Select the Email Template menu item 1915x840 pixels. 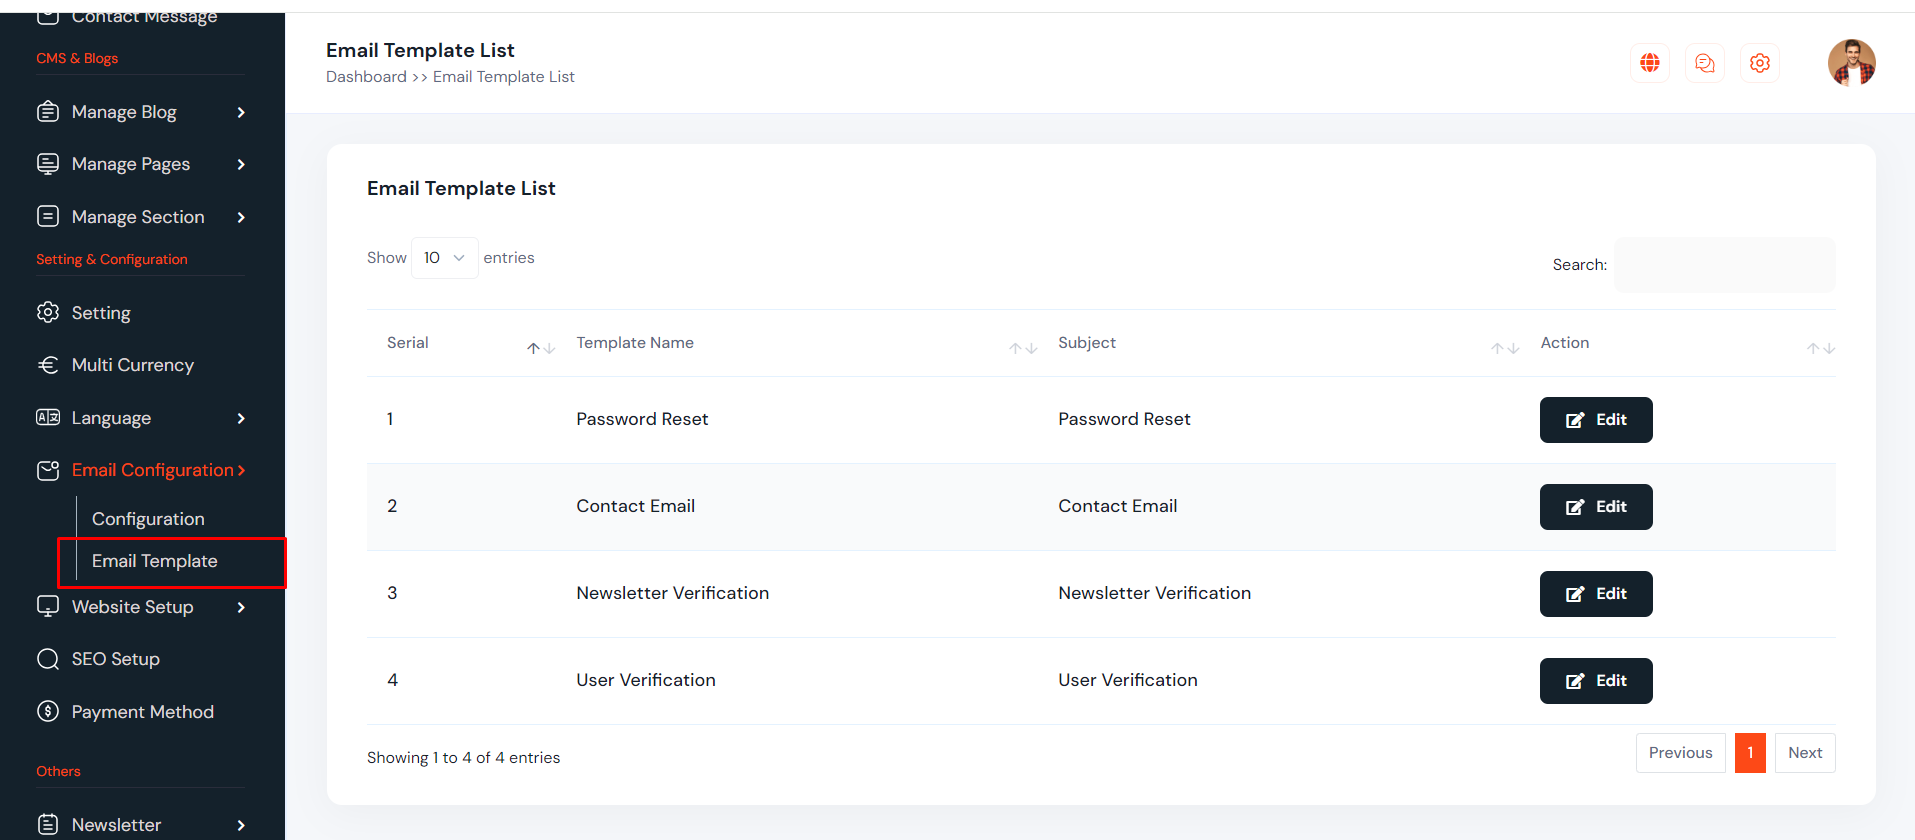155,561
